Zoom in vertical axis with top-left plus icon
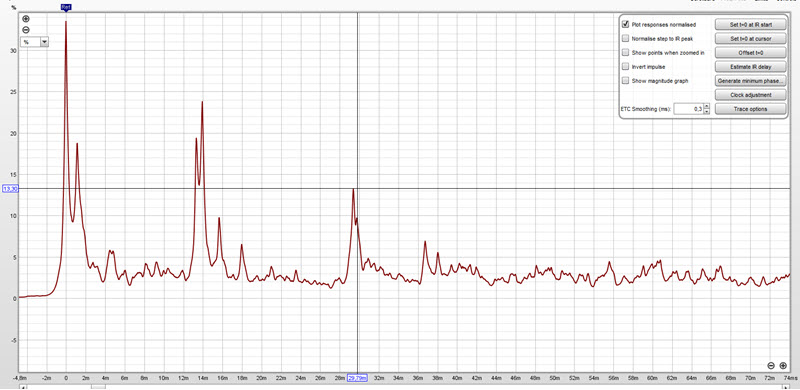 point(26,19)
